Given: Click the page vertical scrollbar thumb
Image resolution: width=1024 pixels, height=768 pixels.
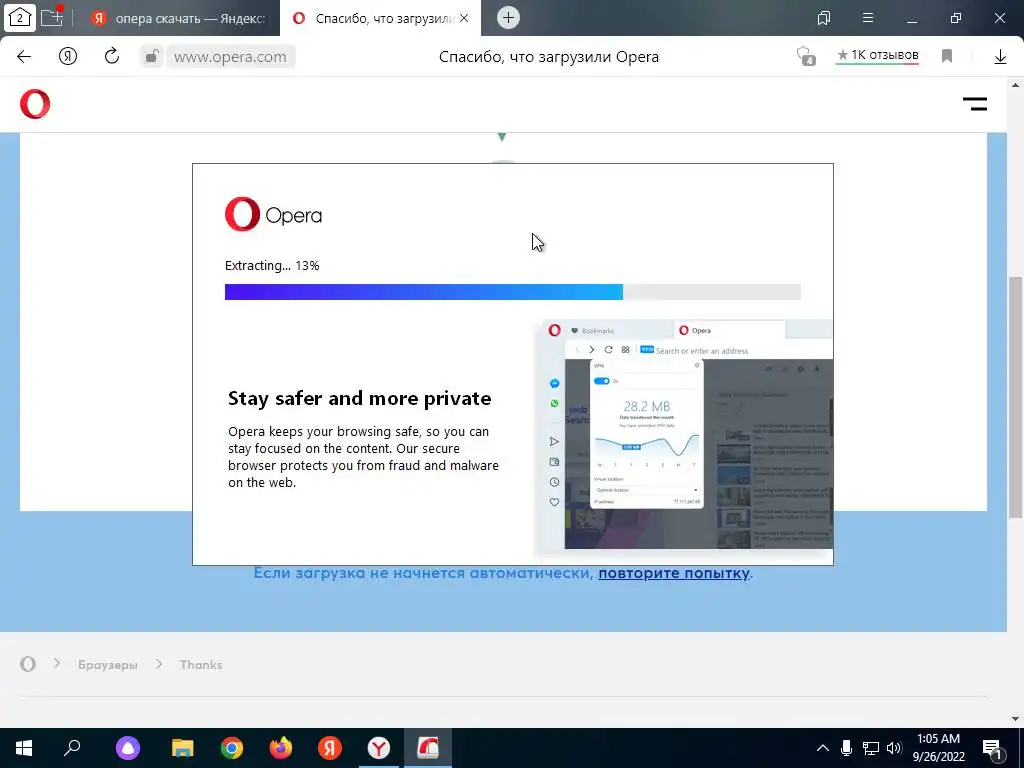Looking at the screenshot, I should pos(1016,397).
